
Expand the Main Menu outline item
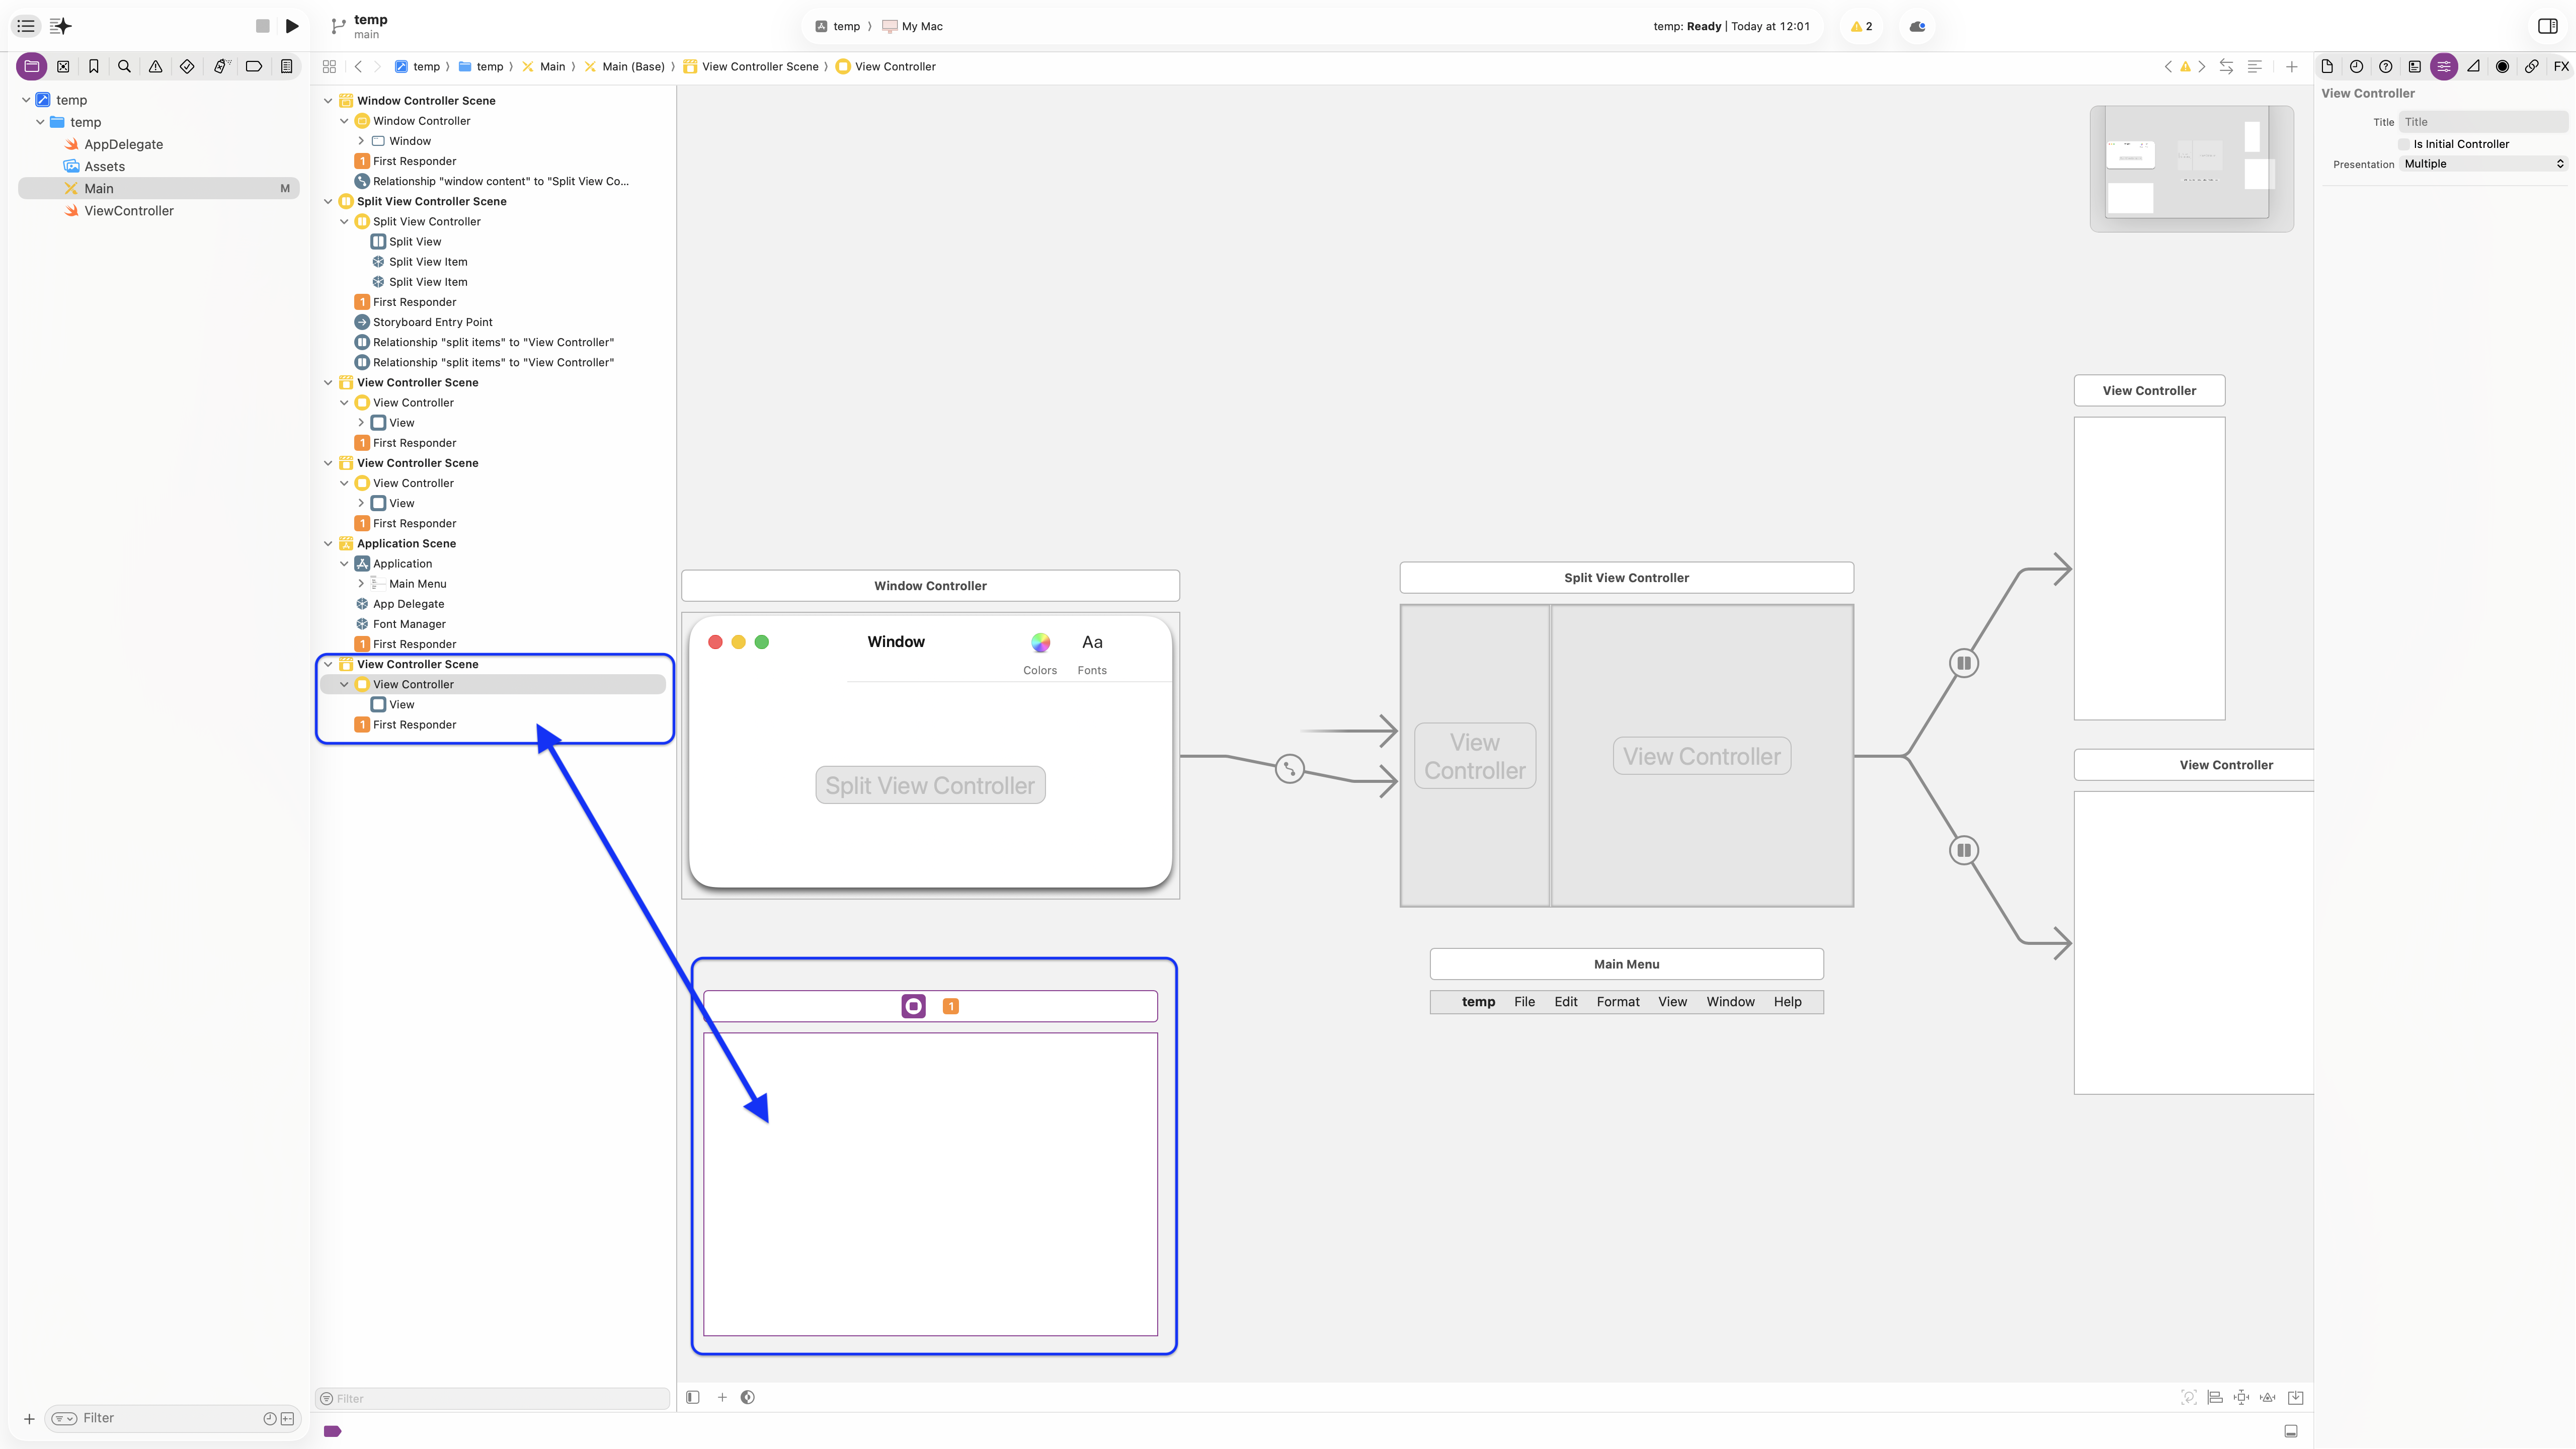[361, 583]
